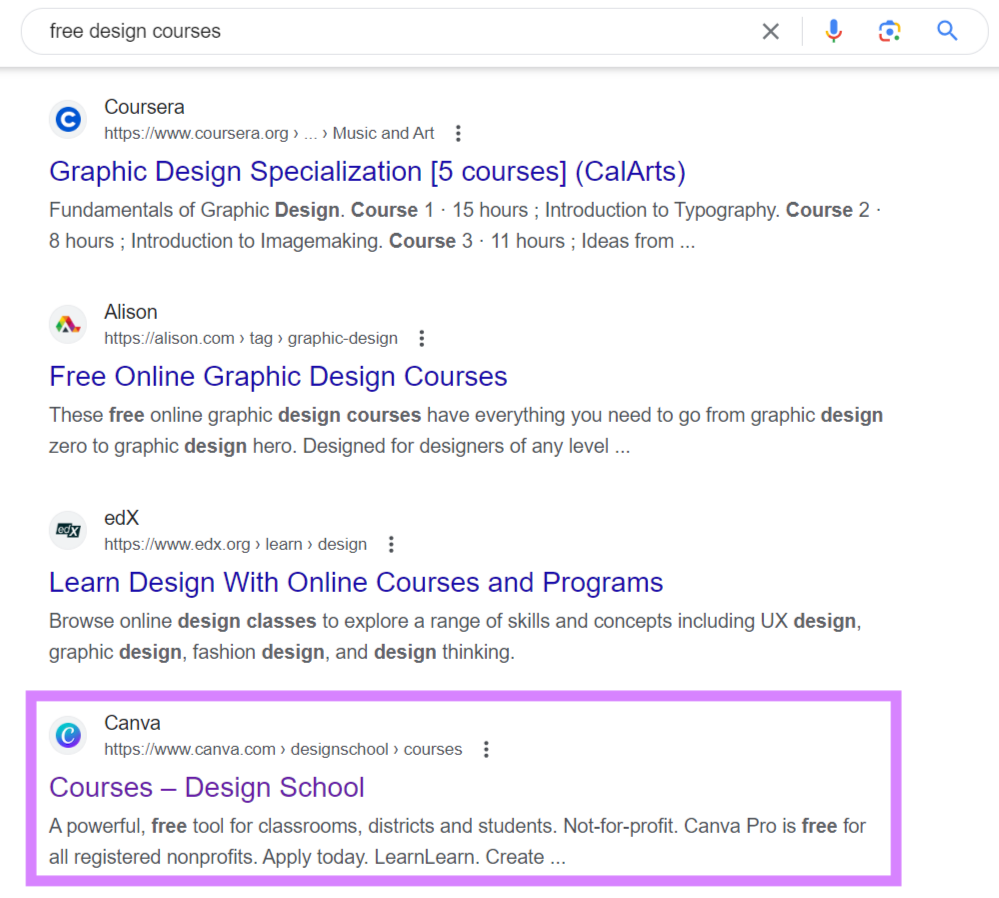Open Google Lens image search

tap(889, 31)
